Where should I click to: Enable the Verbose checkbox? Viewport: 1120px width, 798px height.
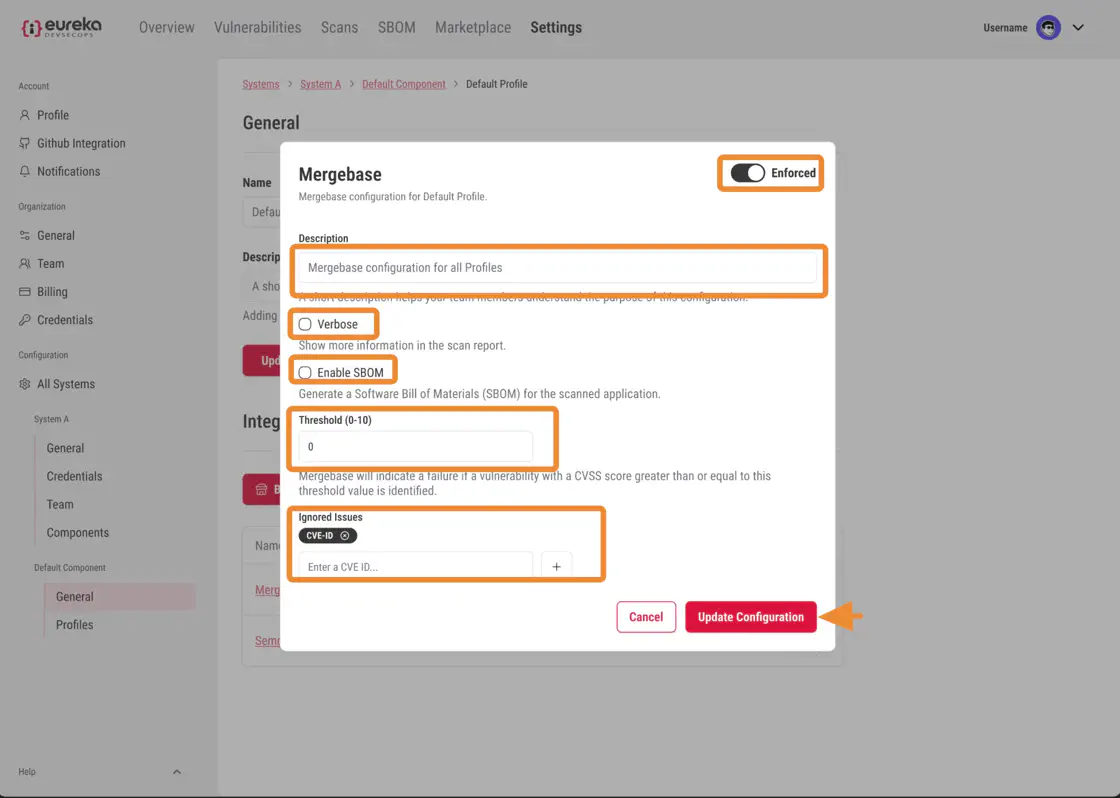305,324
